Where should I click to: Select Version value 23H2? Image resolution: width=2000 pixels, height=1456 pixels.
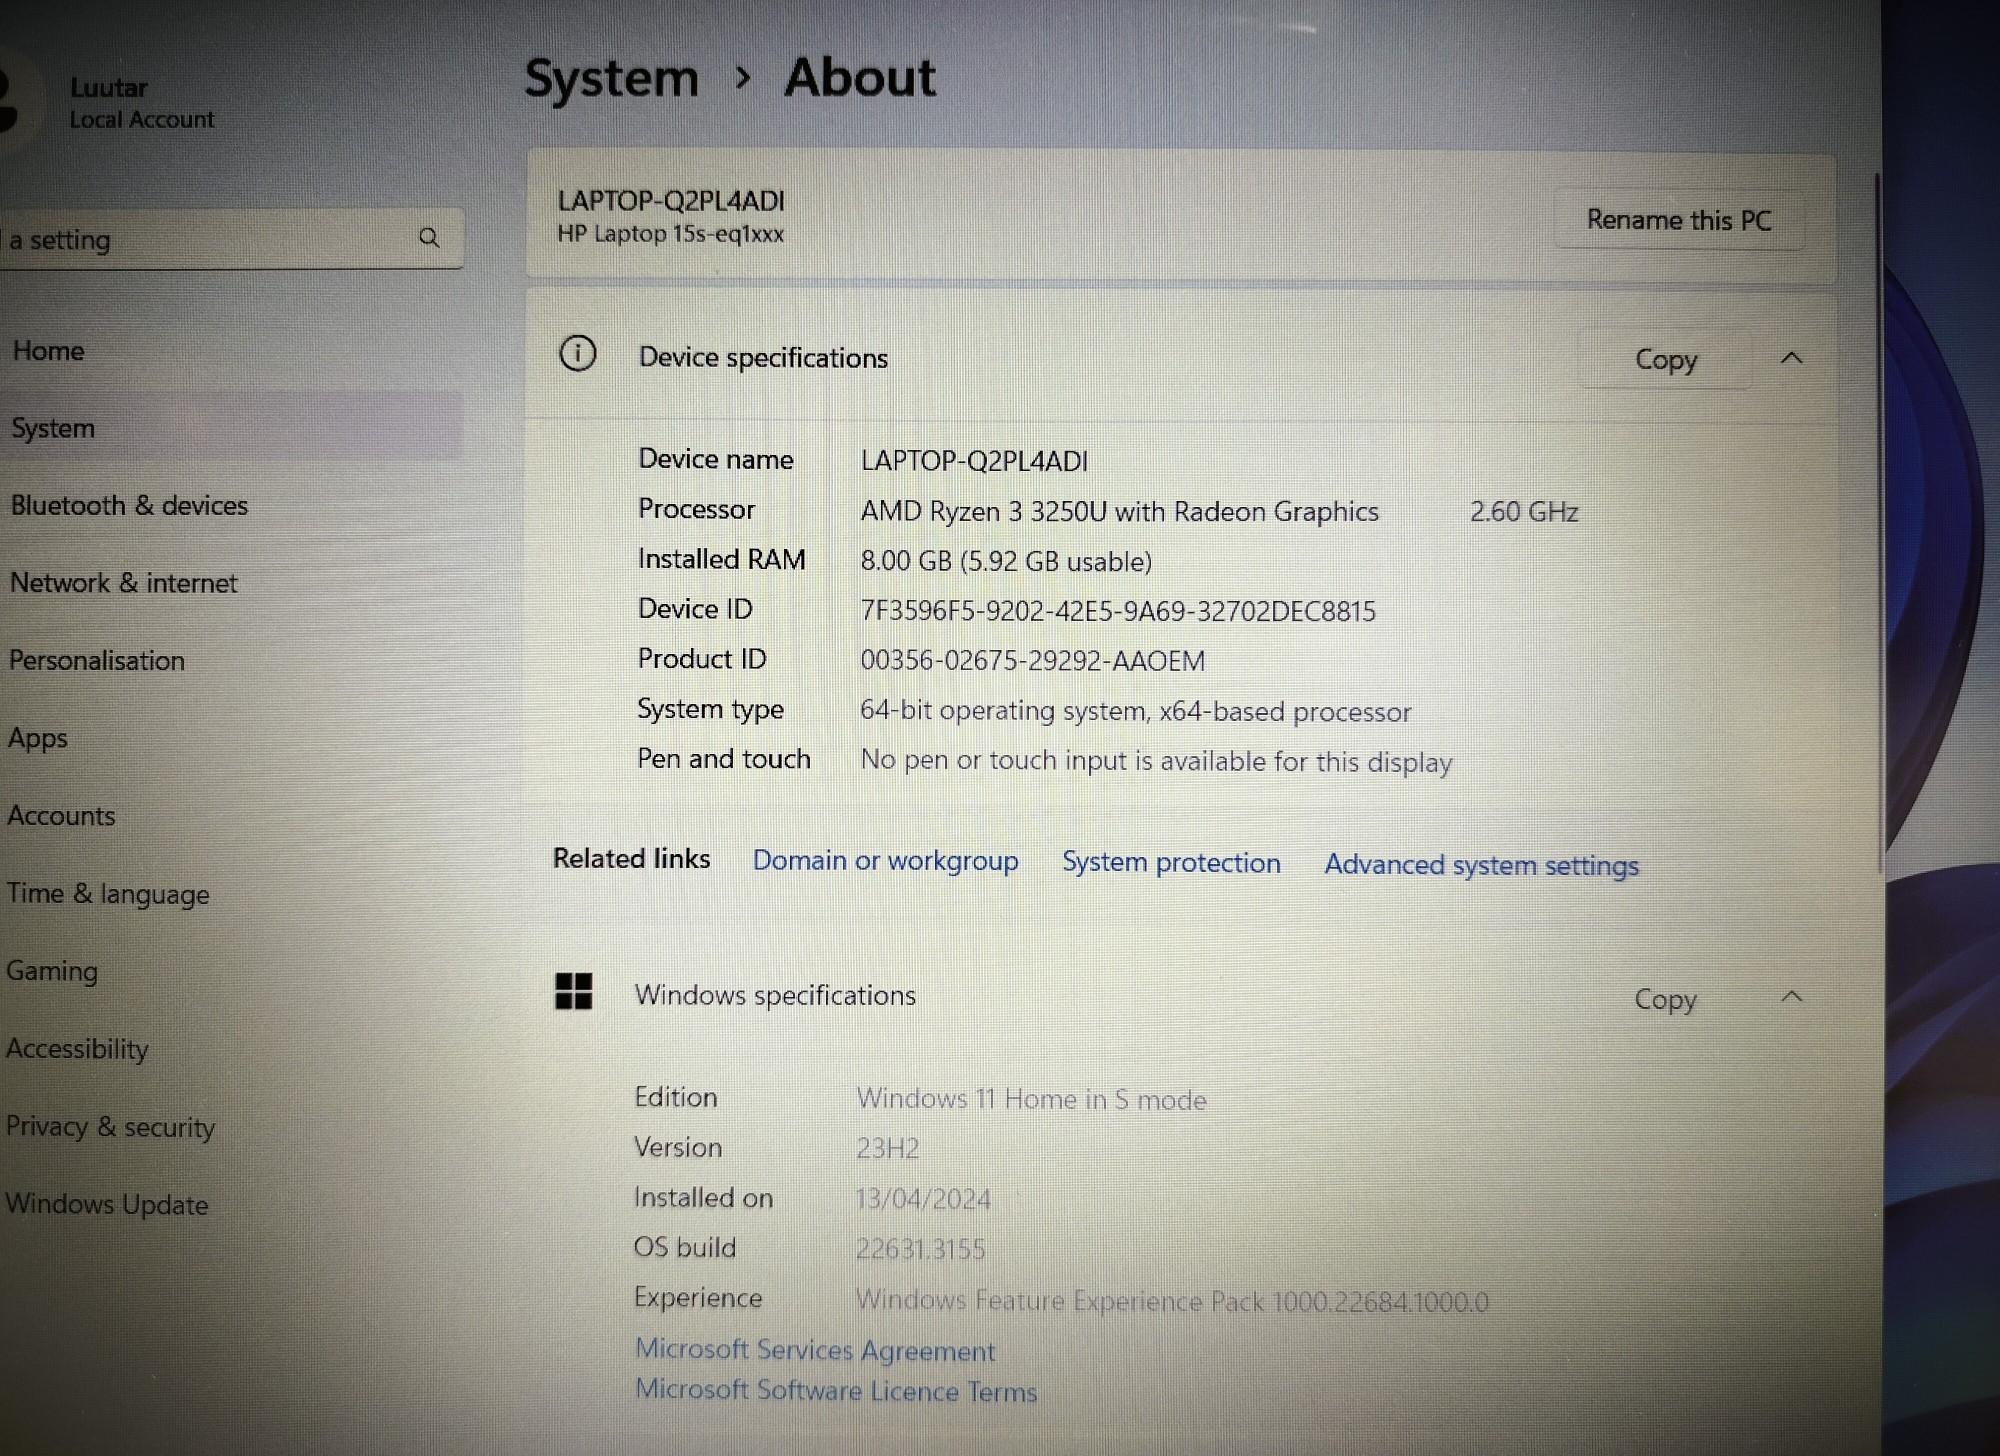887,1148
